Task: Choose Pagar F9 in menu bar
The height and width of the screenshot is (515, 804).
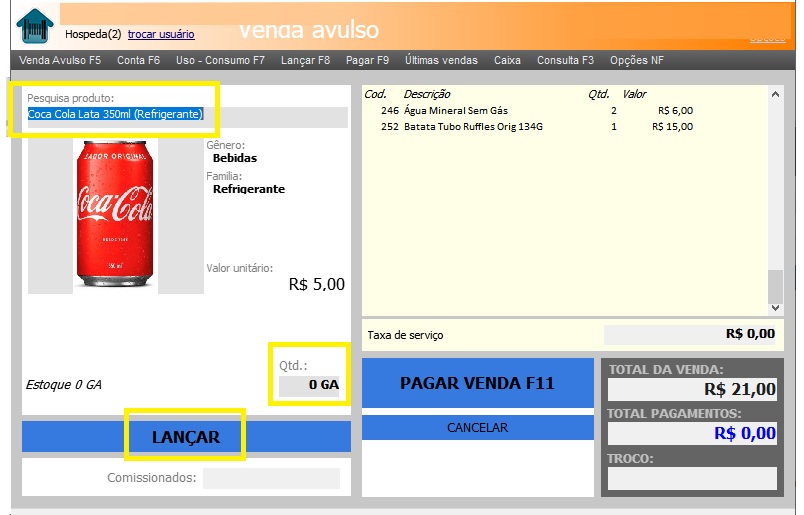Action: 367,60
